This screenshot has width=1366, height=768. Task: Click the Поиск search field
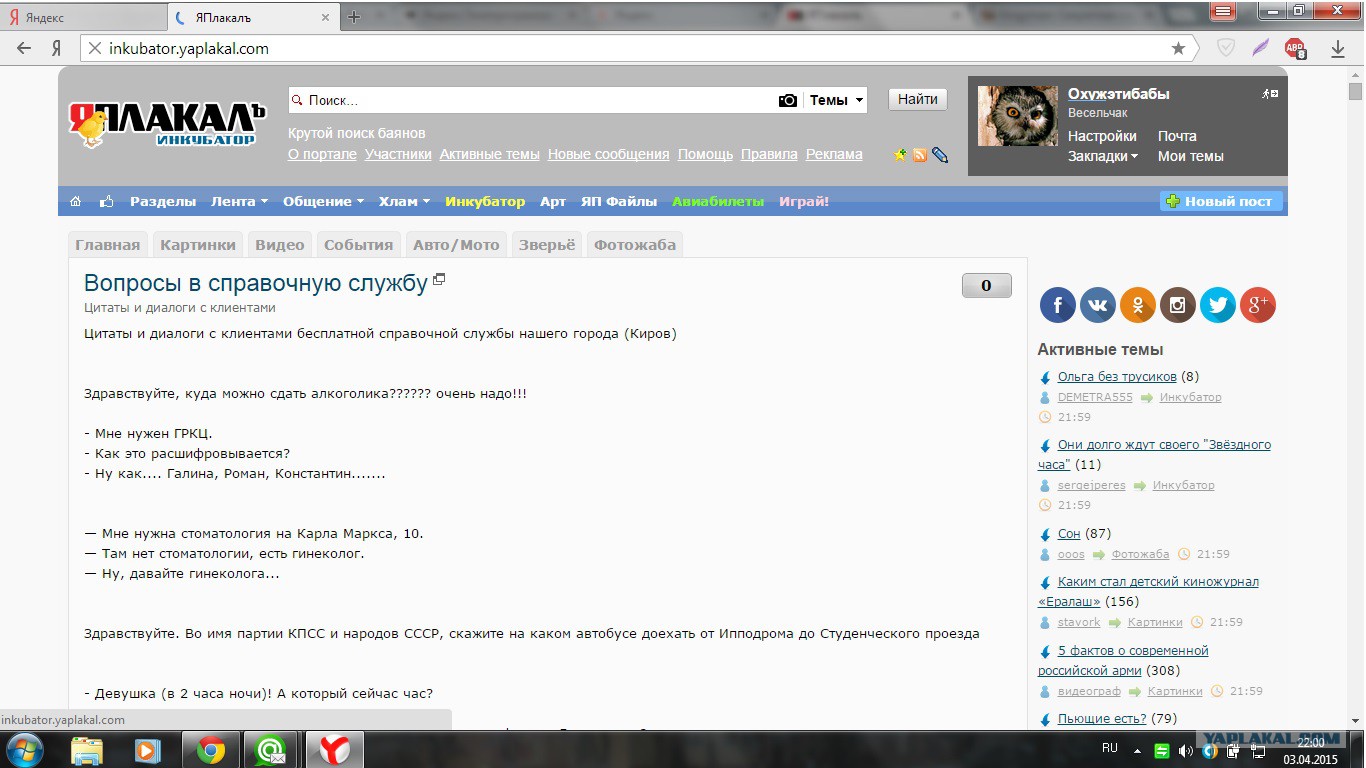532,100
